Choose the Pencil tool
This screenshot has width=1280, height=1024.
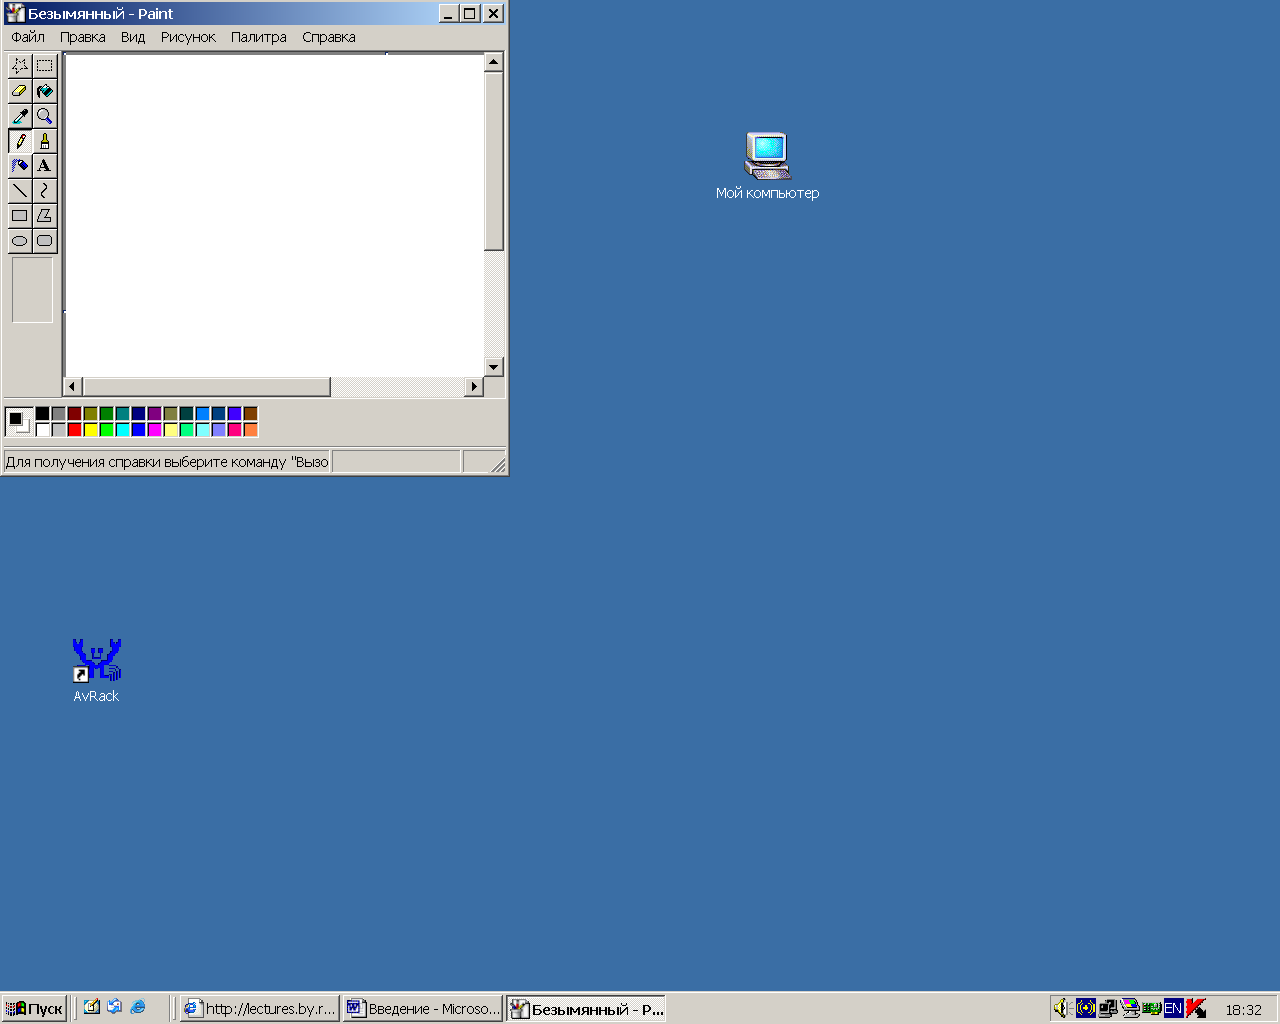click(20, 141)
